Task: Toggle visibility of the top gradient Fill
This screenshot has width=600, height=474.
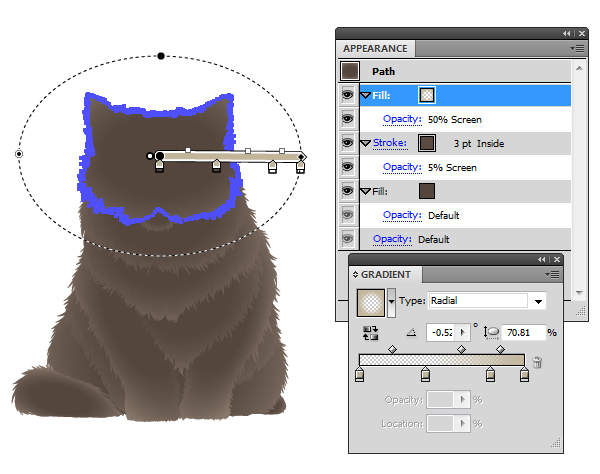Action: click(x=347, y=94)
